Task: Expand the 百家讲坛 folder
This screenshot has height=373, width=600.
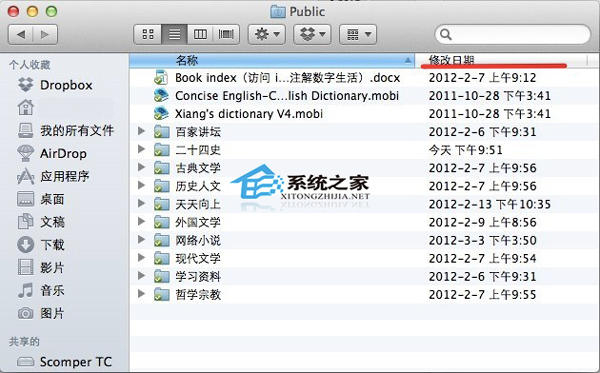Action: (142, 131)
